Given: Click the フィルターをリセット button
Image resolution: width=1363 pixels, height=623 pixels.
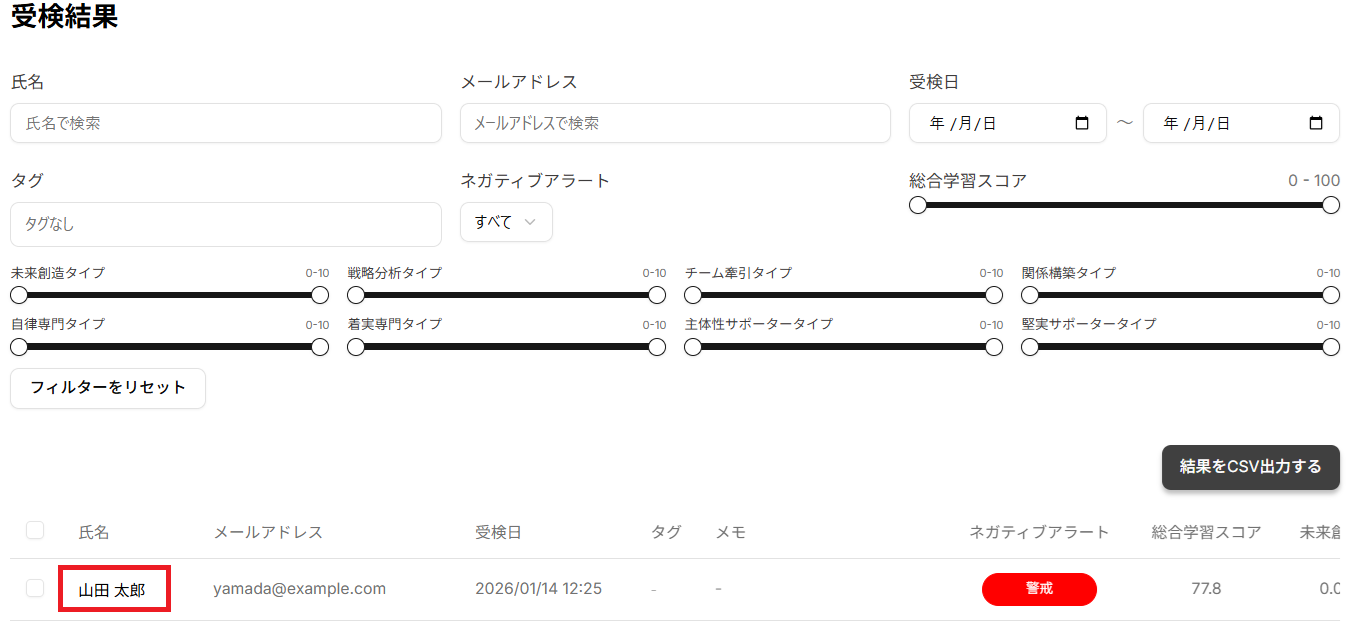Looking at the screenshot, I should click(108, 388).
